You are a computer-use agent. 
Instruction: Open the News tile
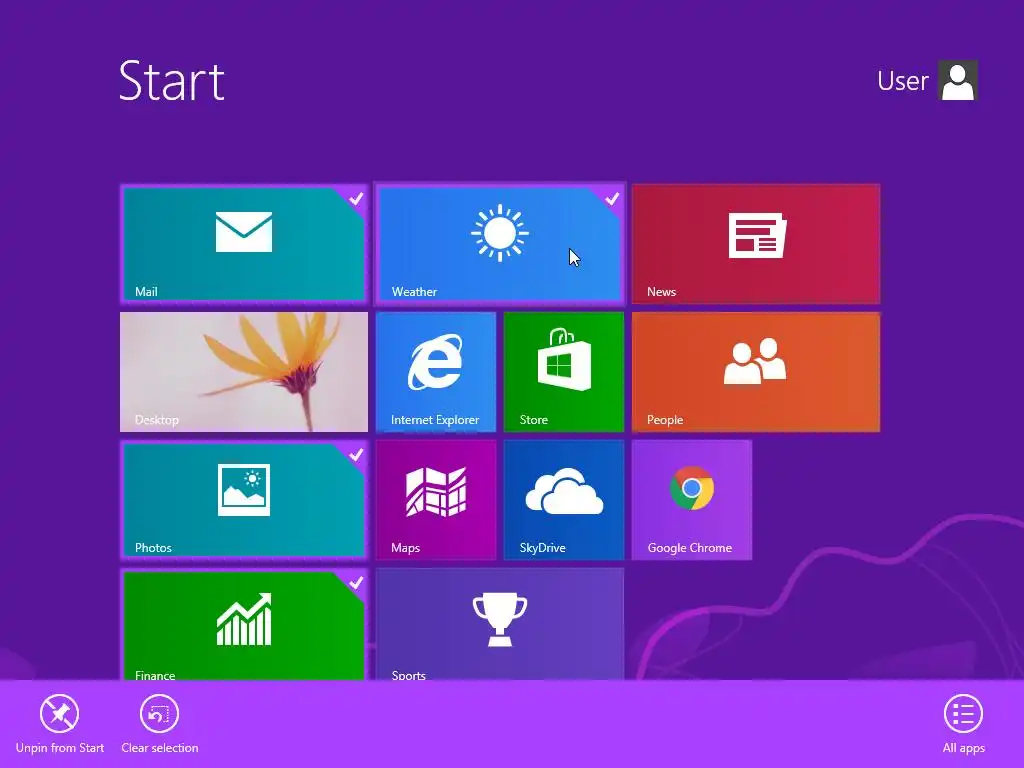point(756,244)
